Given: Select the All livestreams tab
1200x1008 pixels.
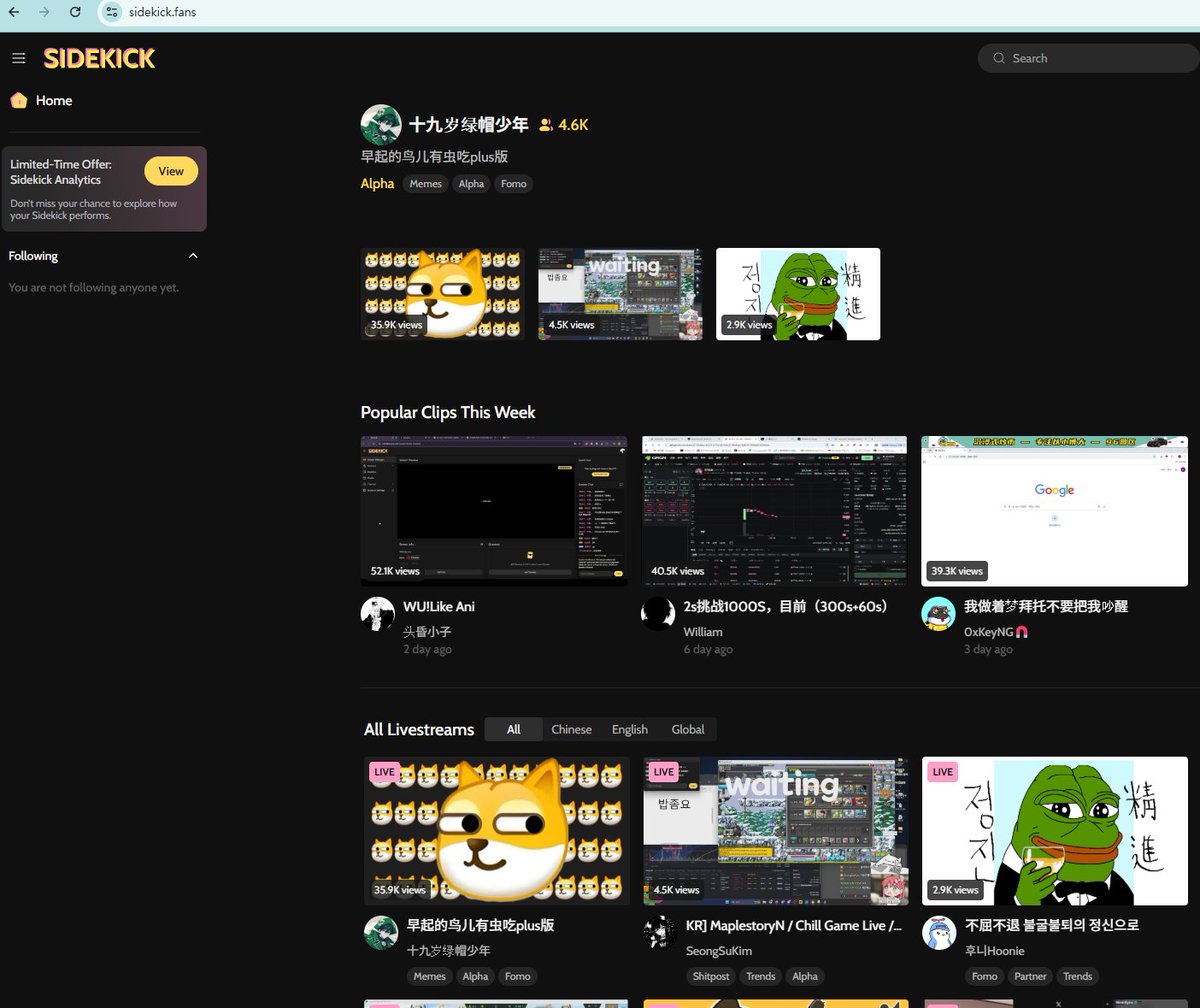Looking at the screenshot, I should (x=513, y=729).
